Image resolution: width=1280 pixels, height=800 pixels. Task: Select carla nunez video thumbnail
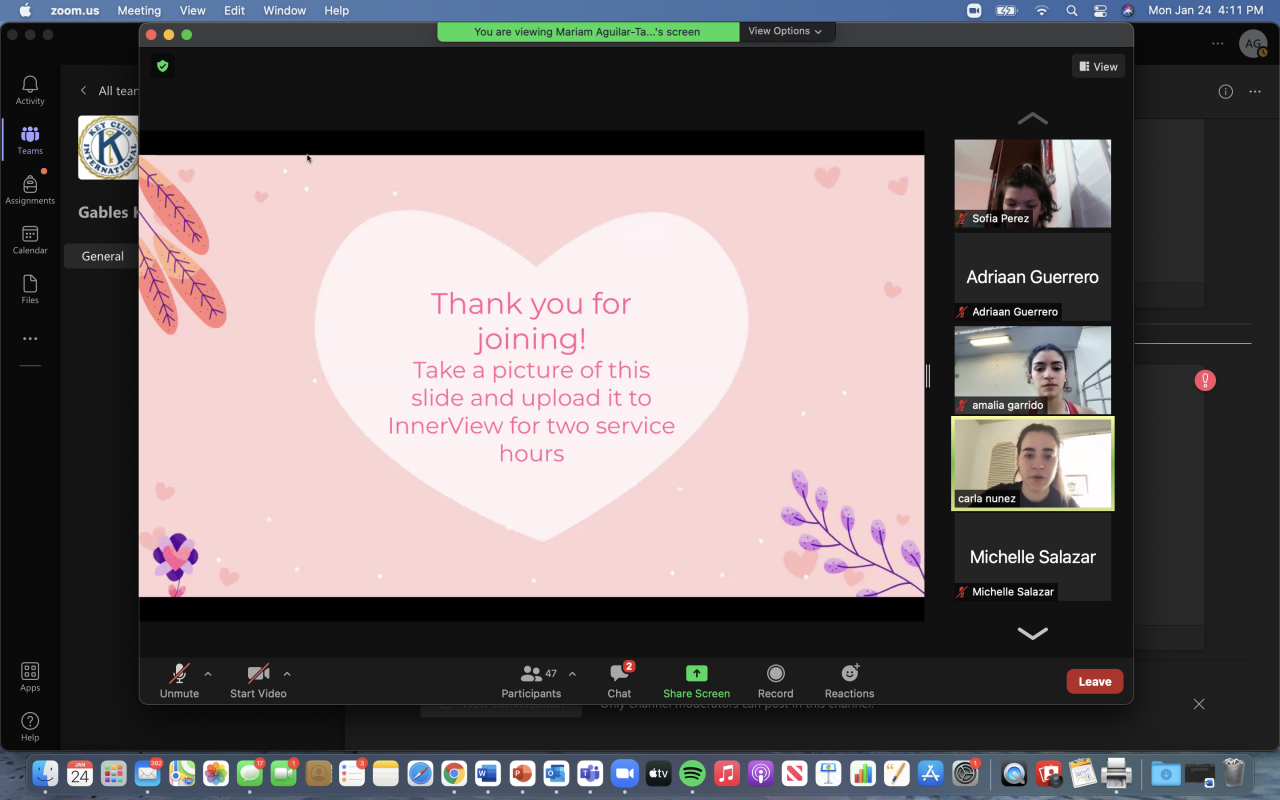1032,464
